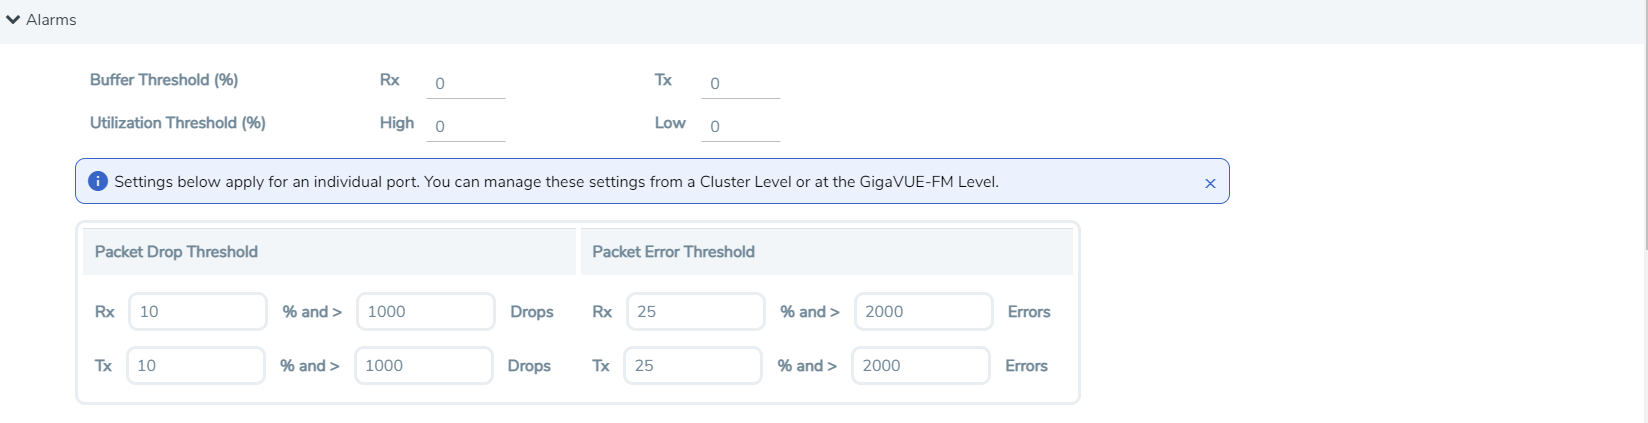Click Packet Error Tx errors count field
This screenshot has width=1648, height=423.
(921, 366)
